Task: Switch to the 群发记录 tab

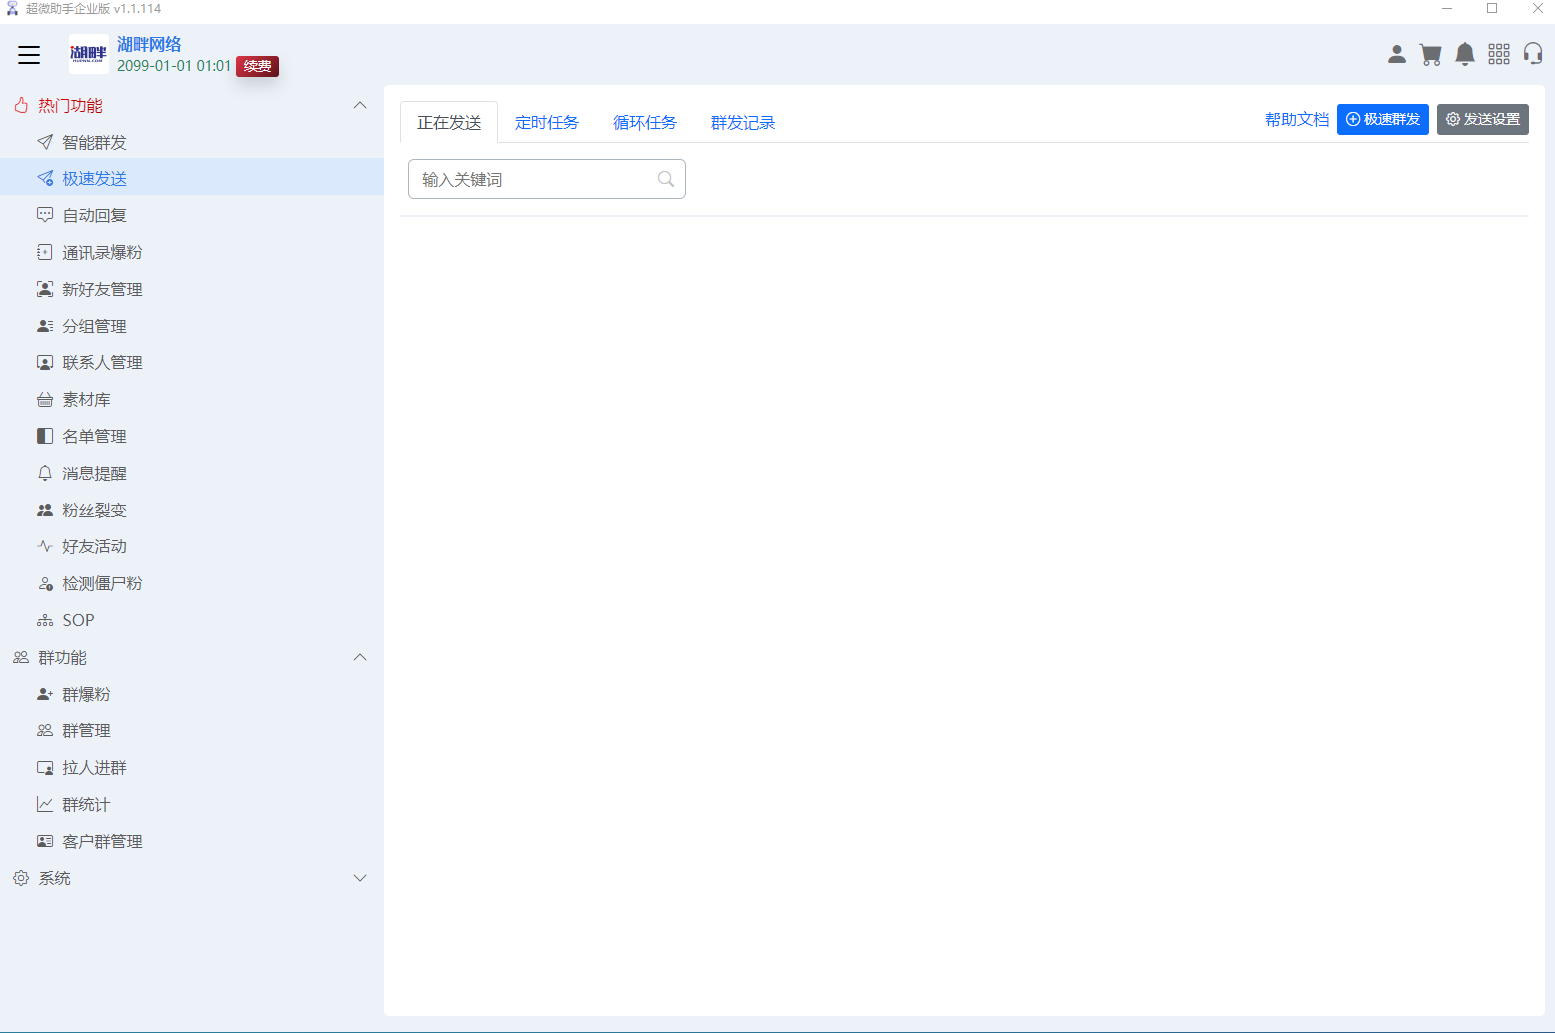Action: click(x=742, y=122)
